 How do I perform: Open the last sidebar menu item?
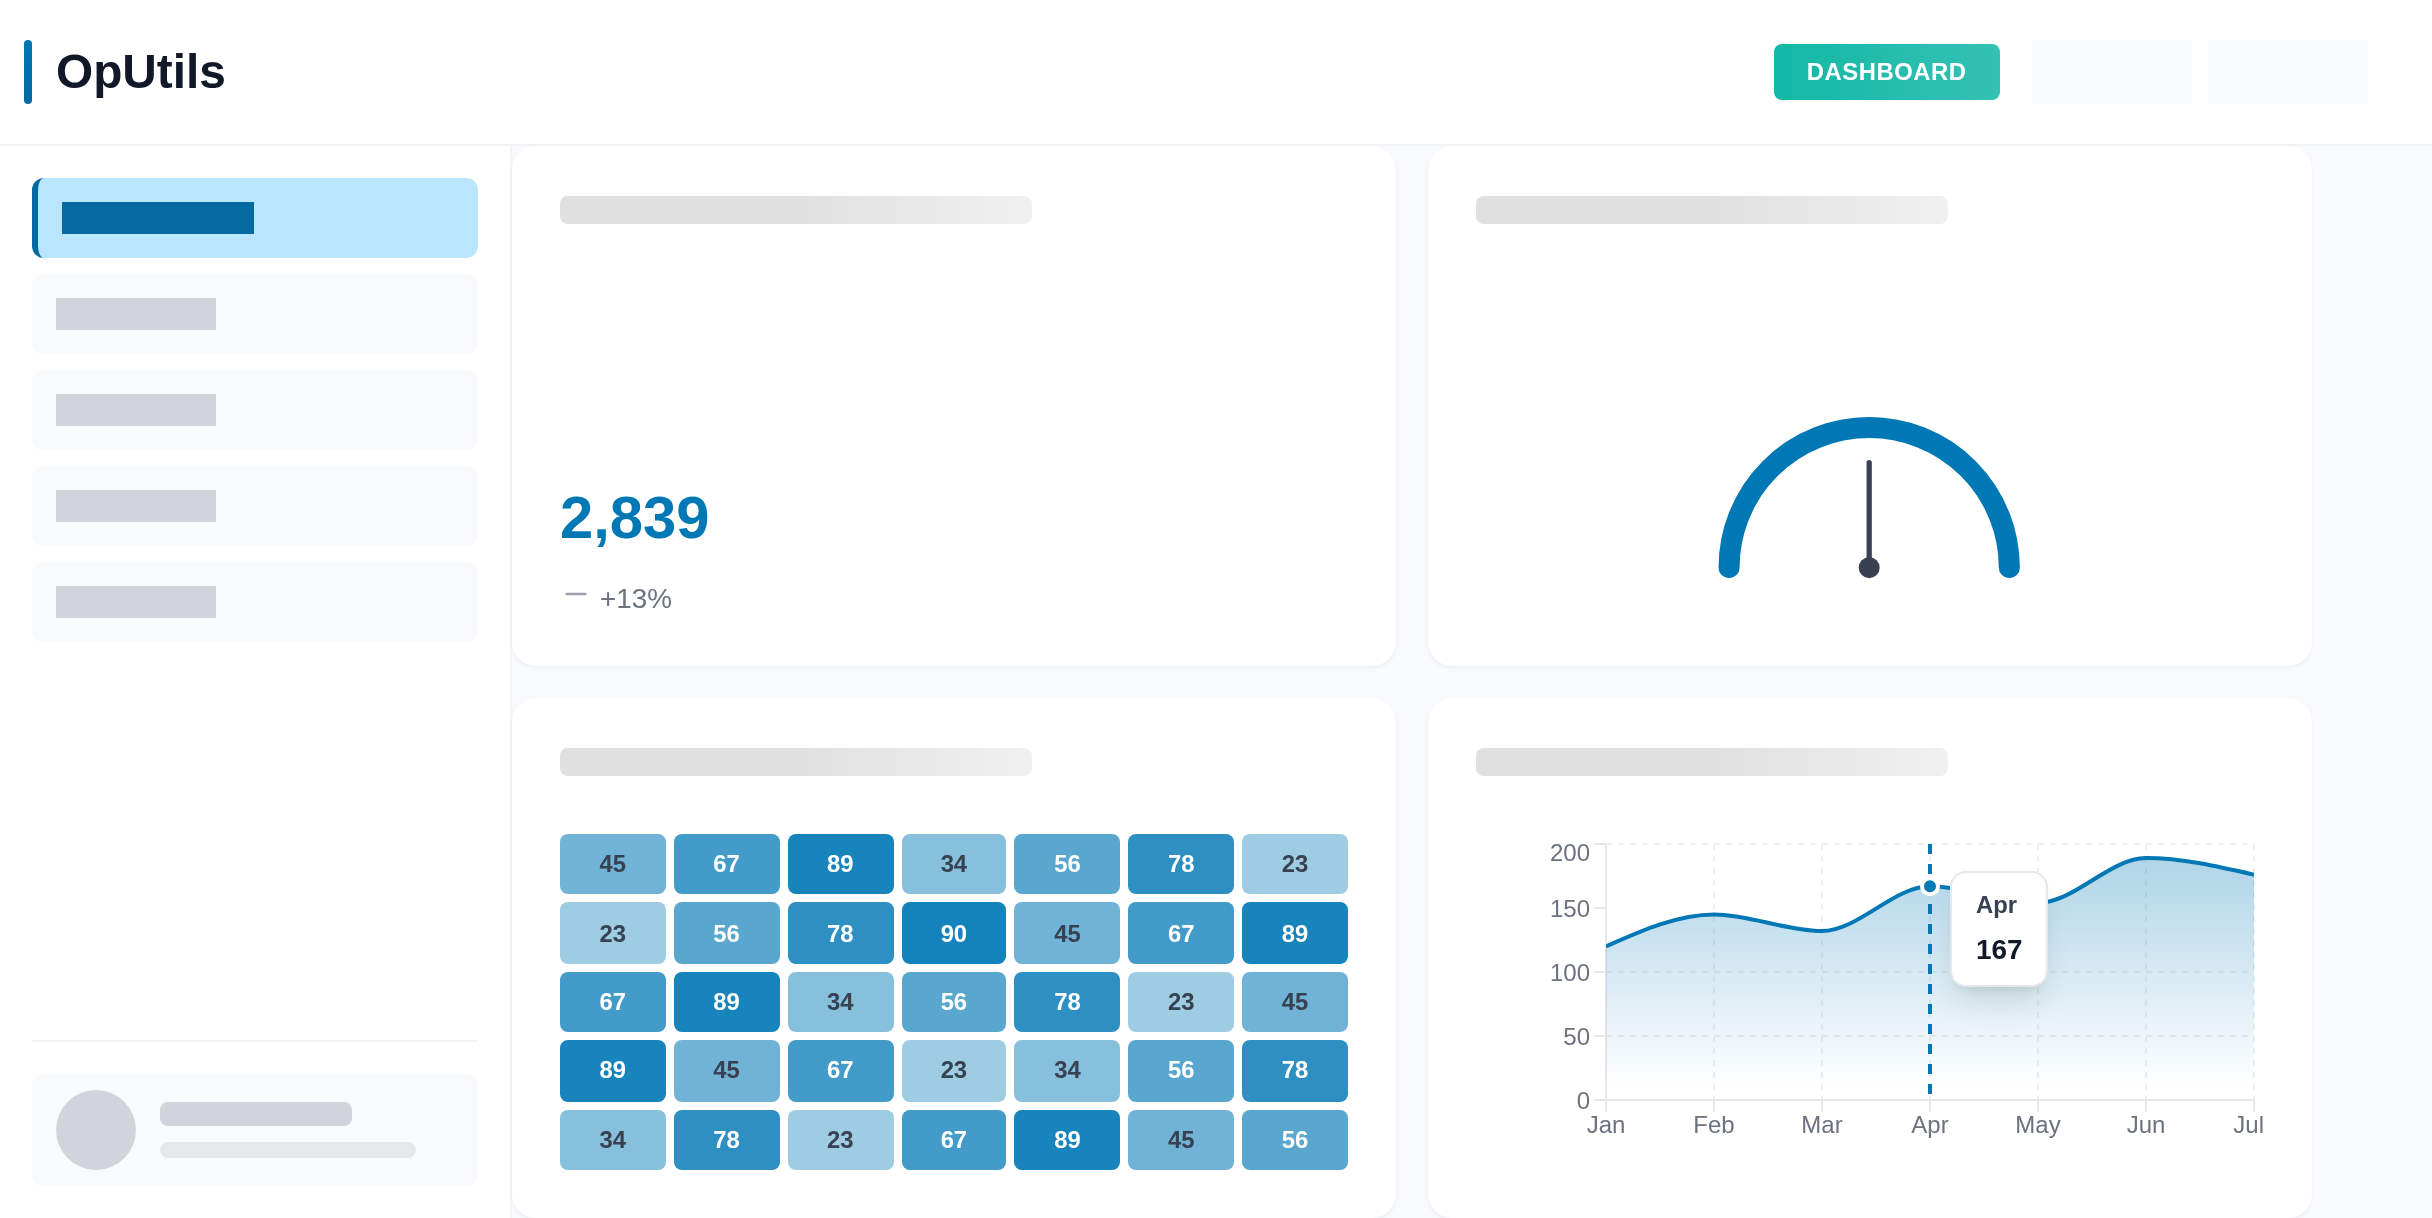point(255,602)
